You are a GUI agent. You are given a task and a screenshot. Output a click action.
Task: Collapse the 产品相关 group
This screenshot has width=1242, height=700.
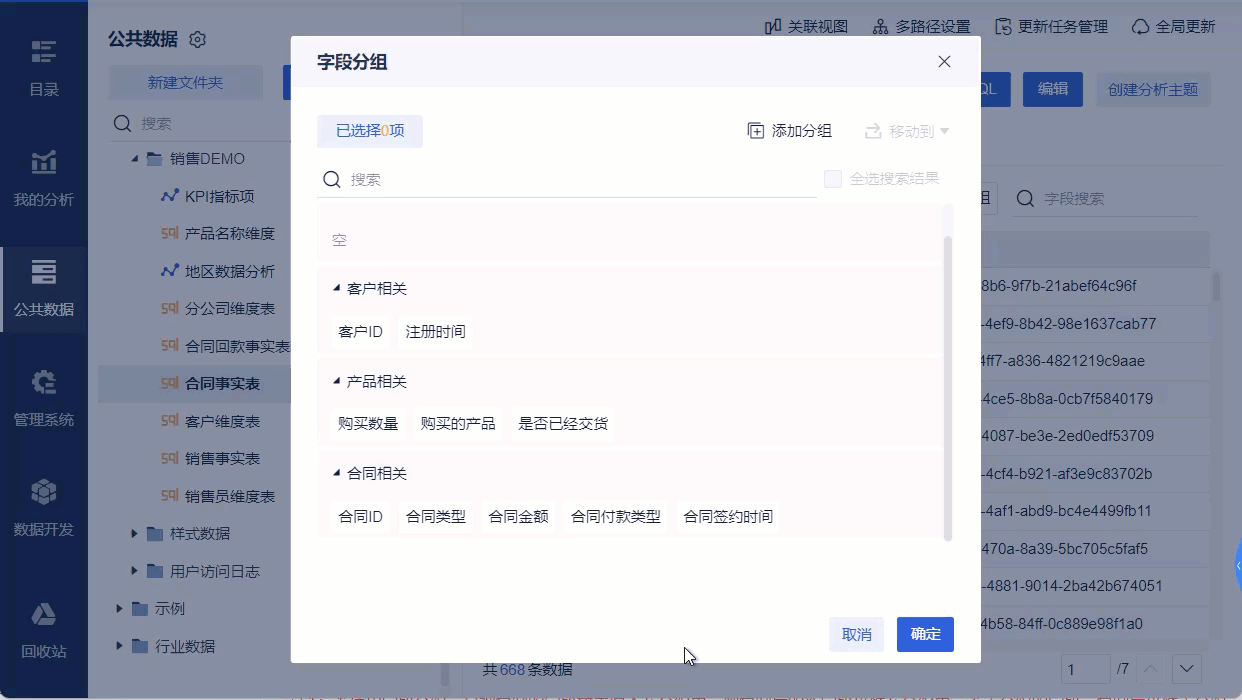pos(337,382)
